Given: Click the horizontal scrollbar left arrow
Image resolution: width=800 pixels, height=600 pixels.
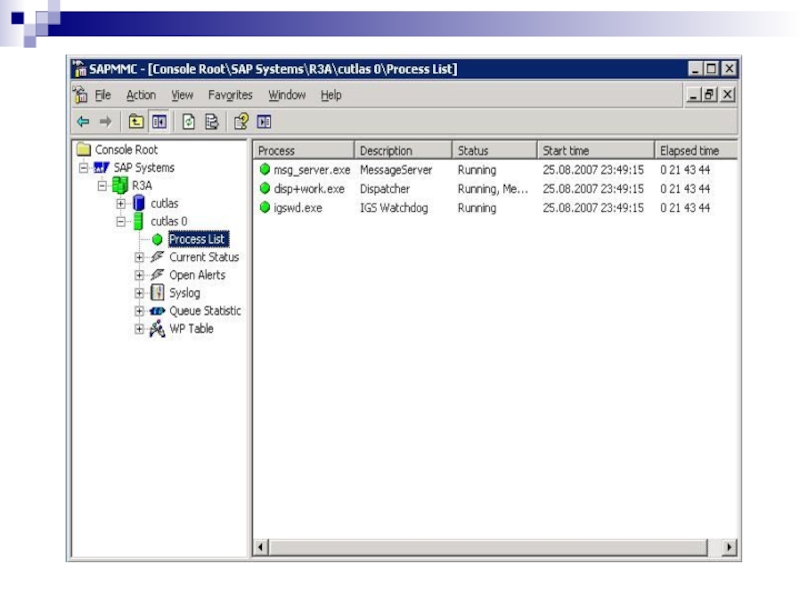Looking at the screenshot, I should tap(260, 547).
